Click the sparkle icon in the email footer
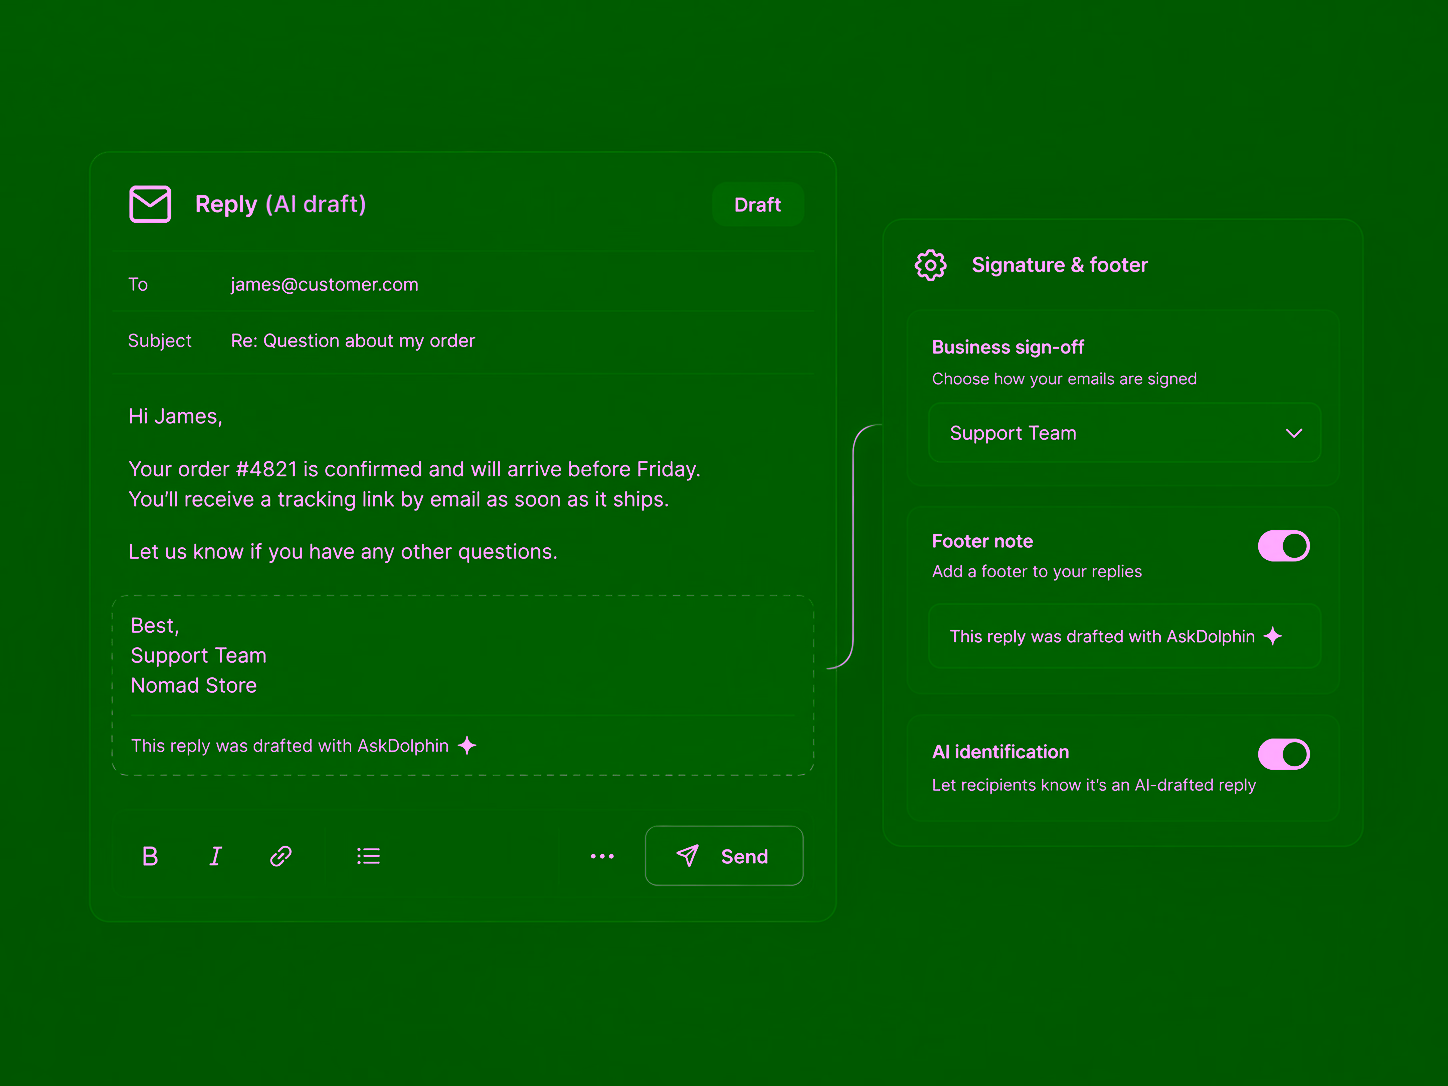This screenshot has height=1086, width=1448. [x=467, y=745]
